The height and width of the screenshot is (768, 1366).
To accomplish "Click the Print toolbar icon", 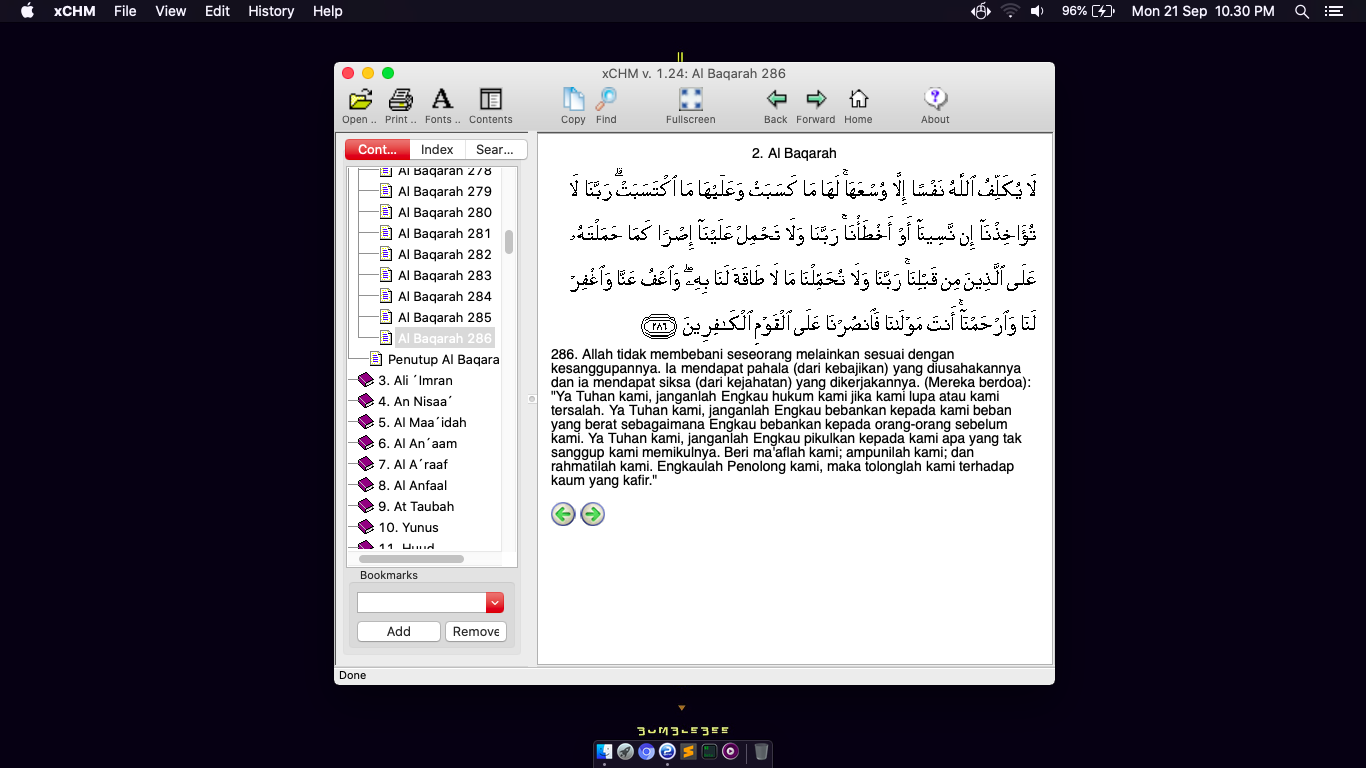I will [x=401, y=99].
